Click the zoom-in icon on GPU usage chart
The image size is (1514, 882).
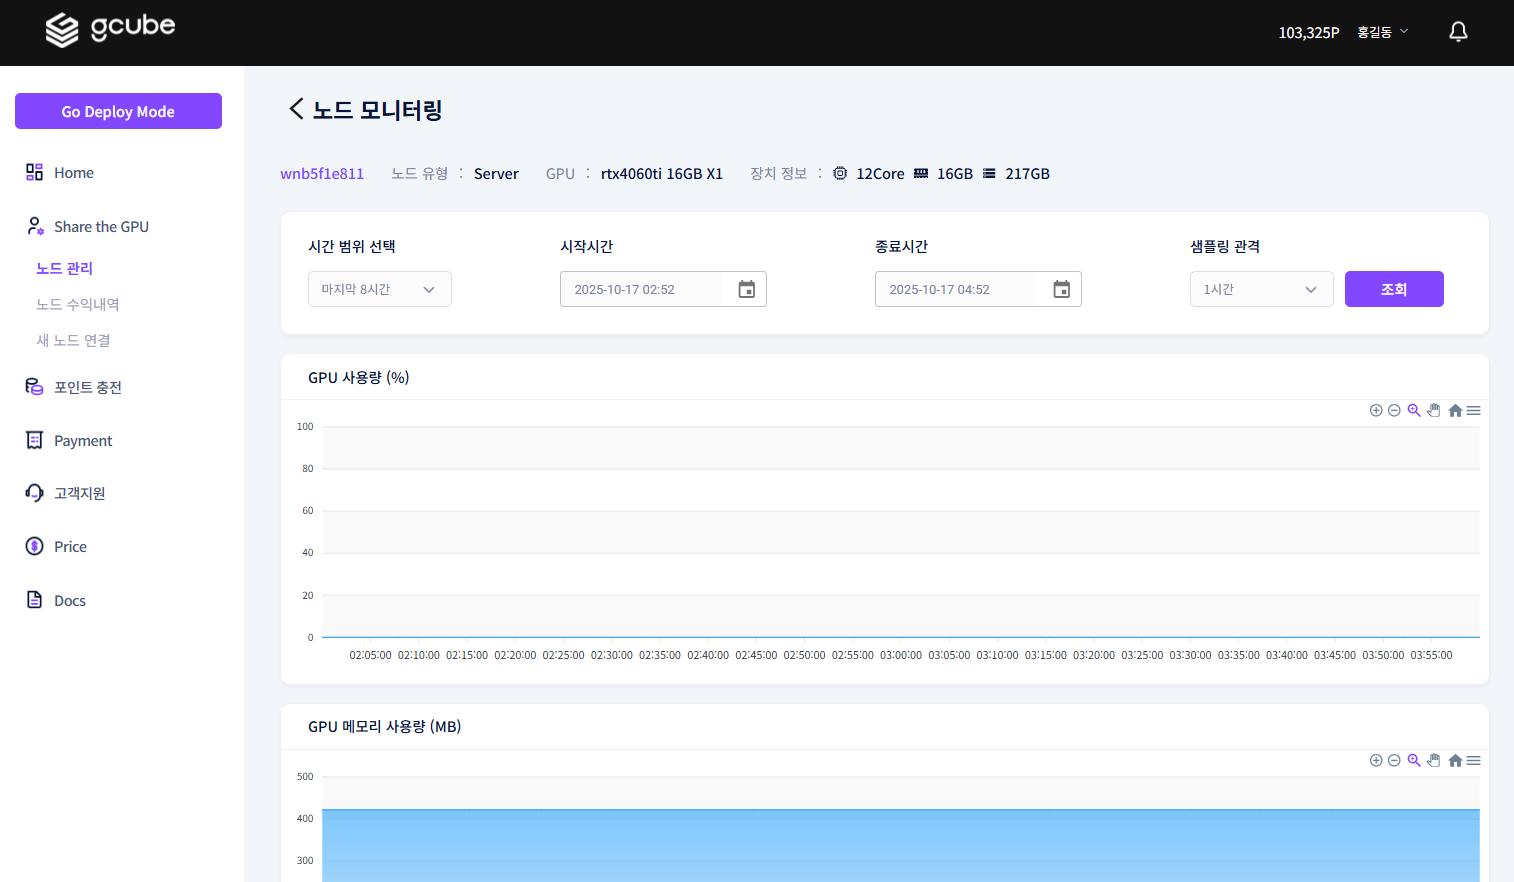tap(1376, 410)
